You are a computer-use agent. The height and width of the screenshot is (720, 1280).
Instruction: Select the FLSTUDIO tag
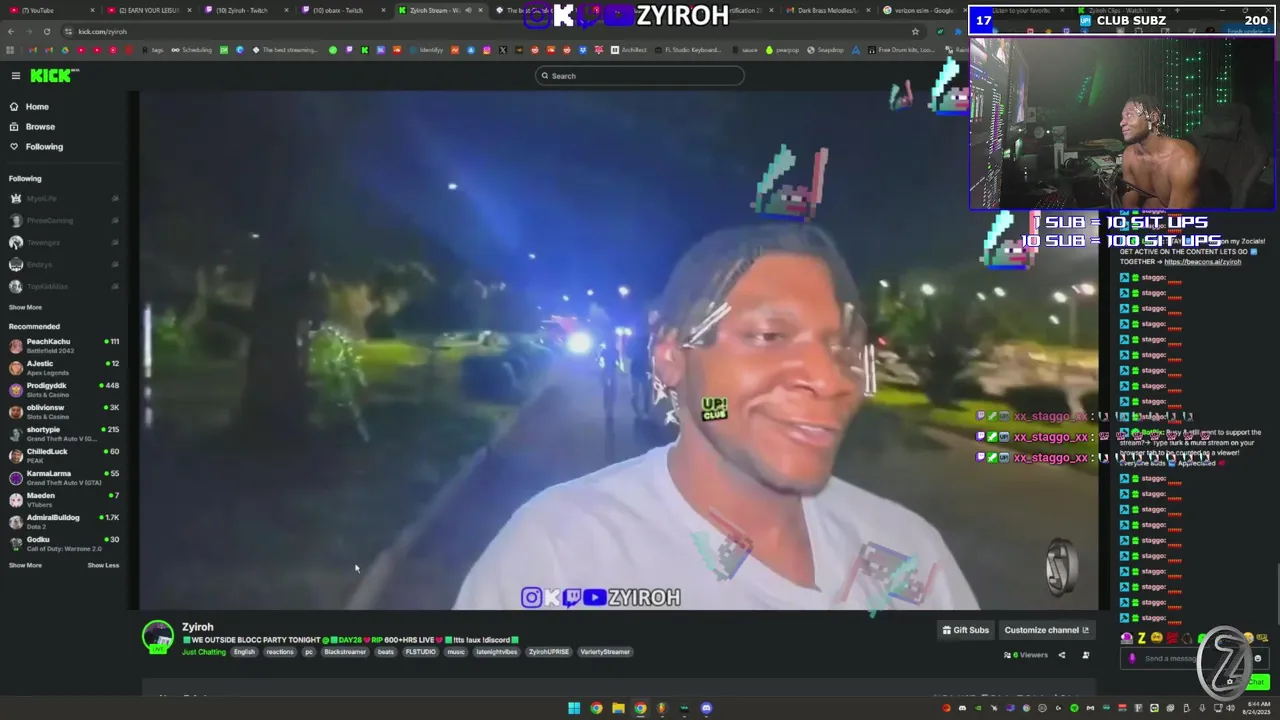coord(420,652)
